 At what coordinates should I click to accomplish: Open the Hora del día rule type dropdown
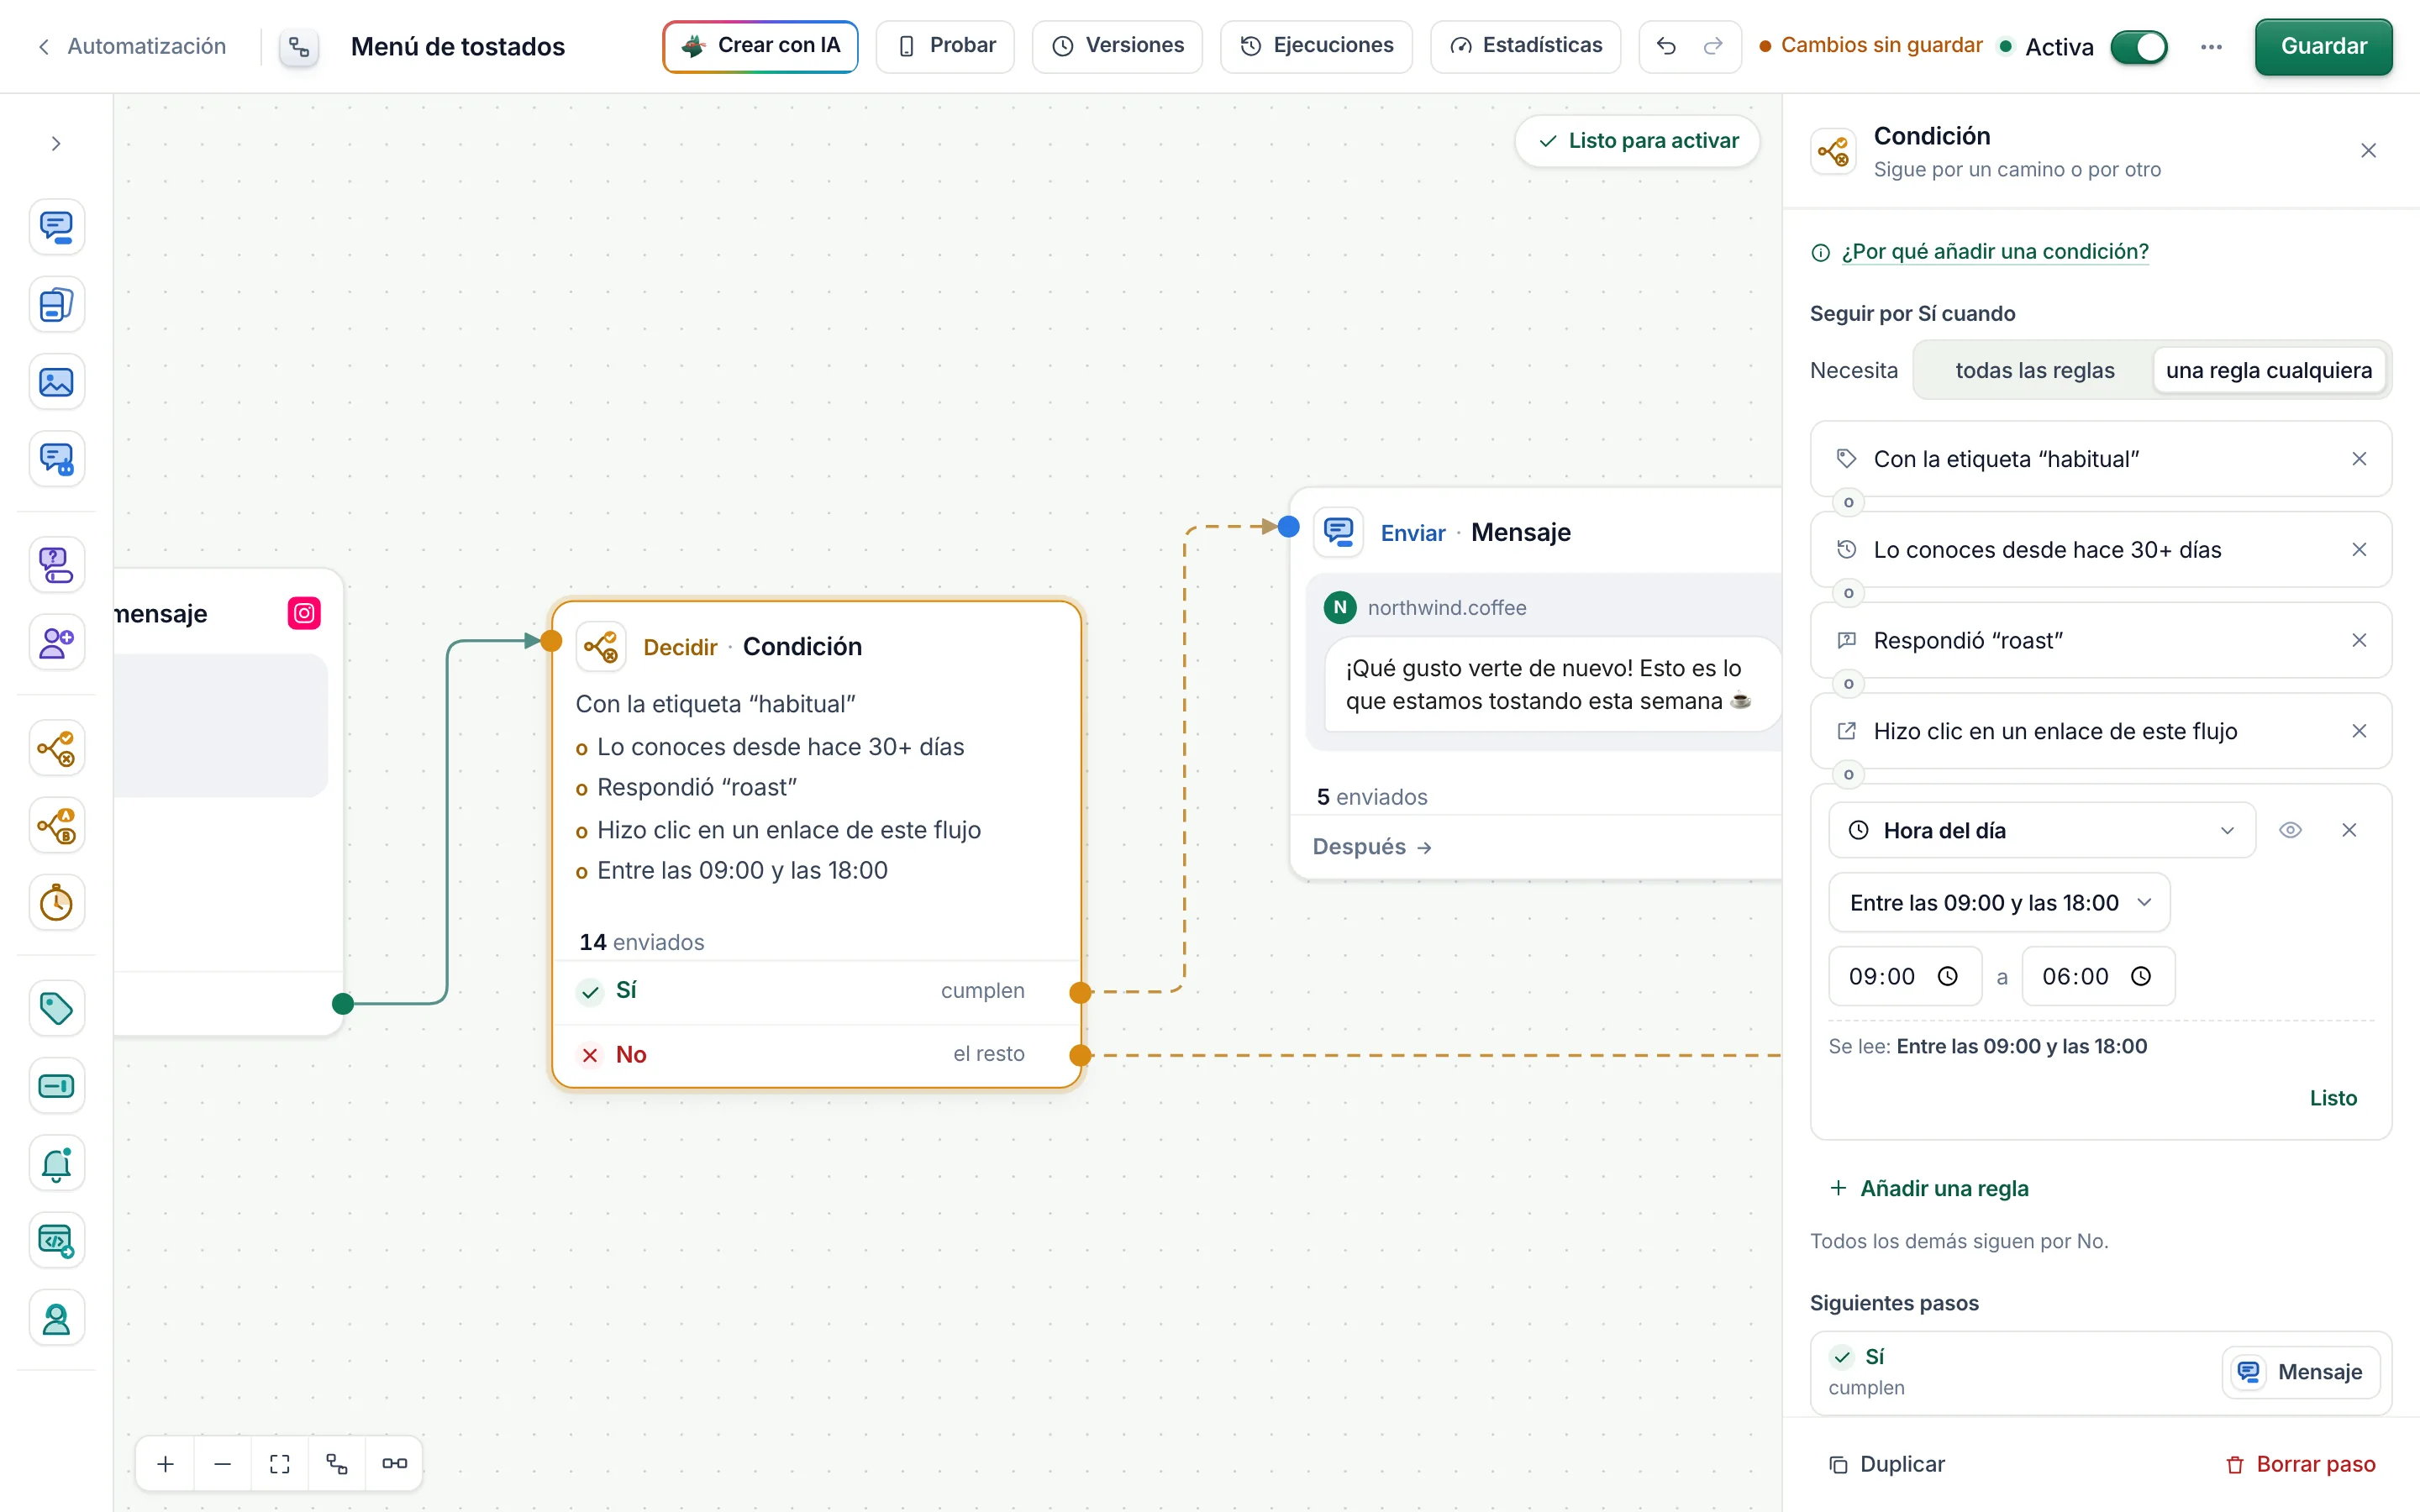click(2041, 830)
